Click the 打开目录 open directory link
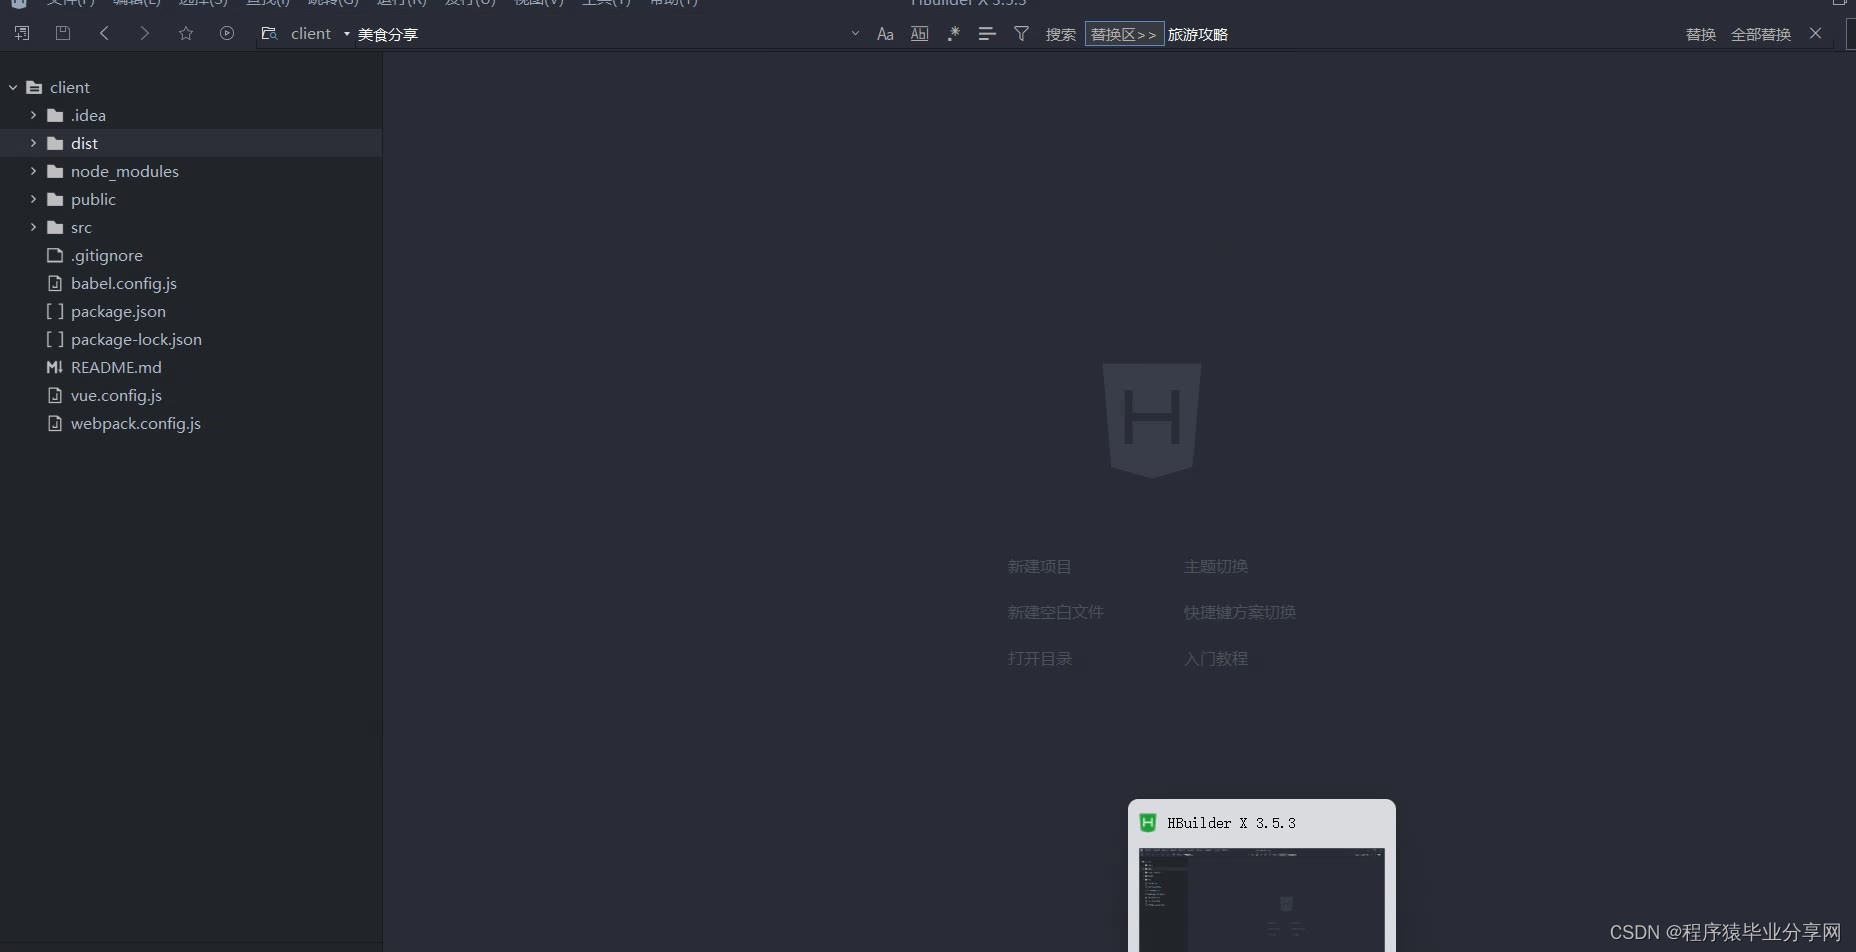Screen dimensions: 1856x952 pos(1039,658)
